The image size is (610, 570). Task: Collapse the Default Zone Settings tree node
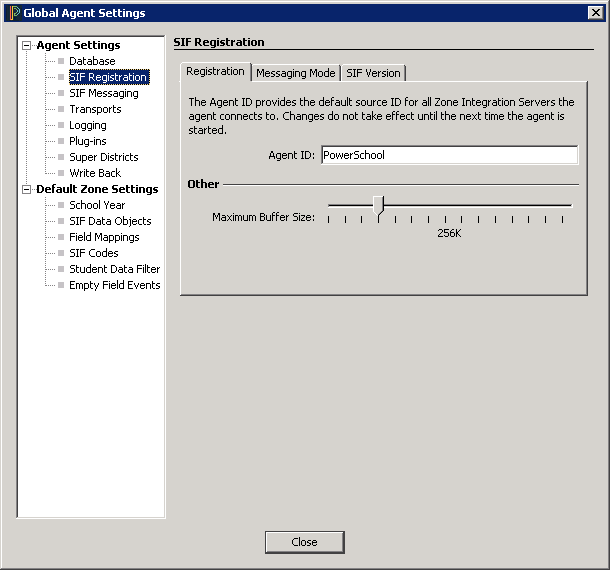[27, 189]
